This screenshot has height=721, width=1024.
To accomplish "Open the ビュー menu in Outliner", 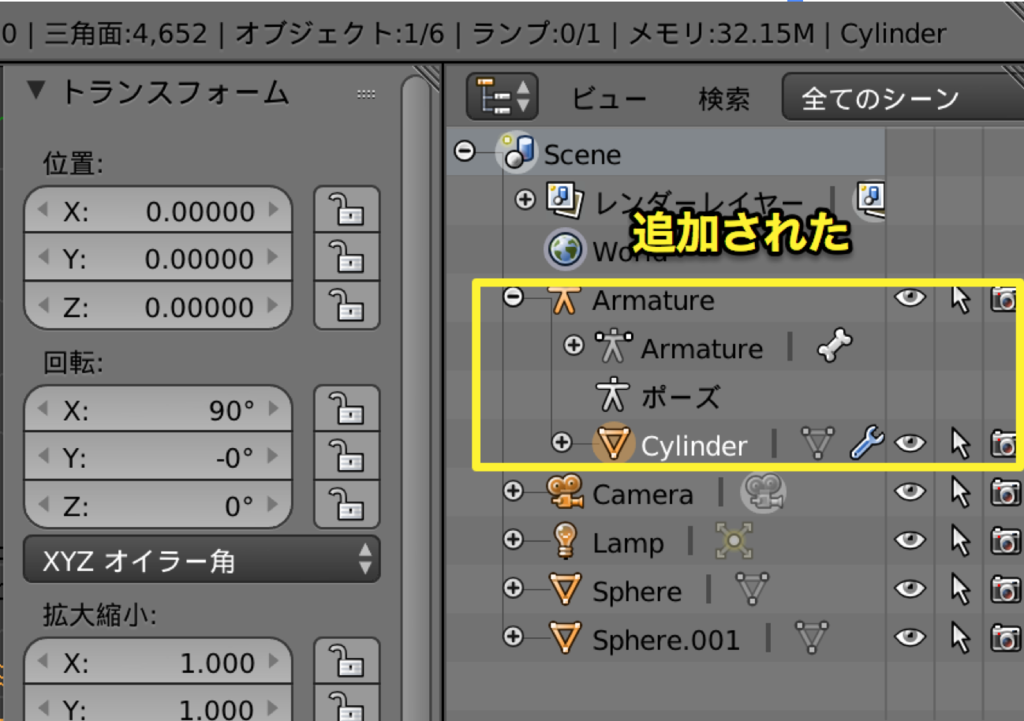I will (609, 99).
